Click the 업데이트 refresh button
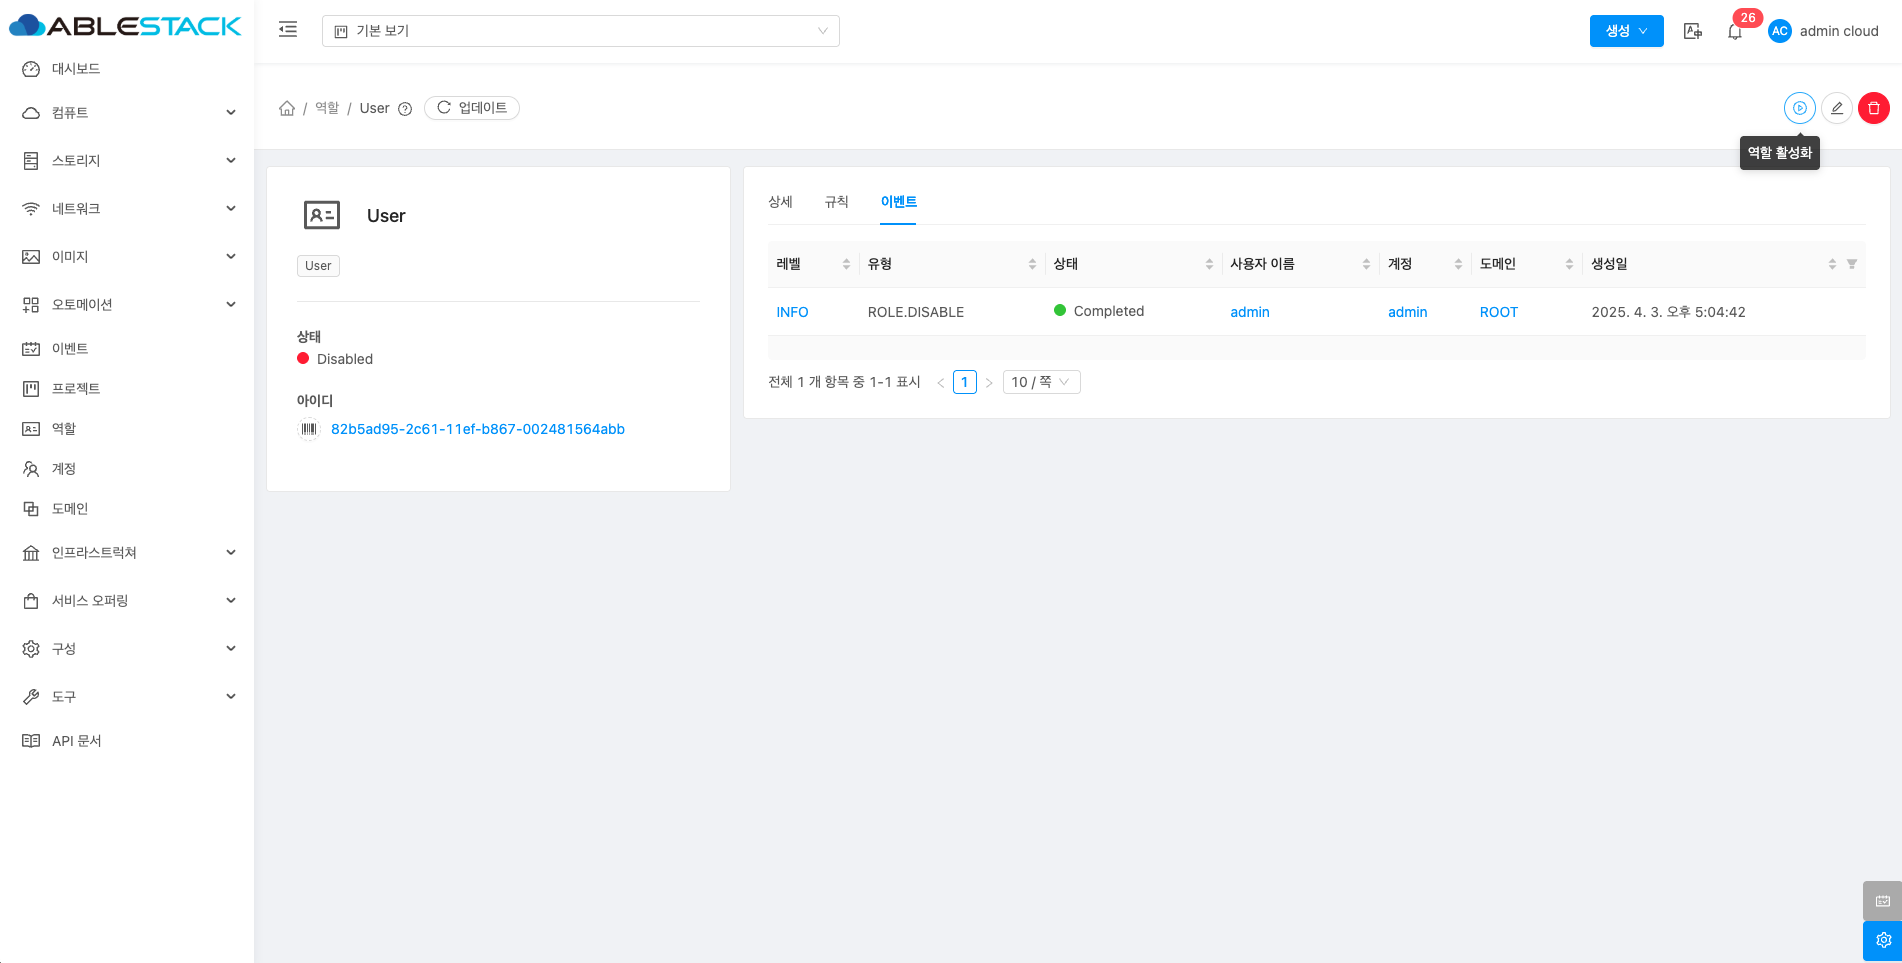The image size is (1902, 963). point(472,108)
